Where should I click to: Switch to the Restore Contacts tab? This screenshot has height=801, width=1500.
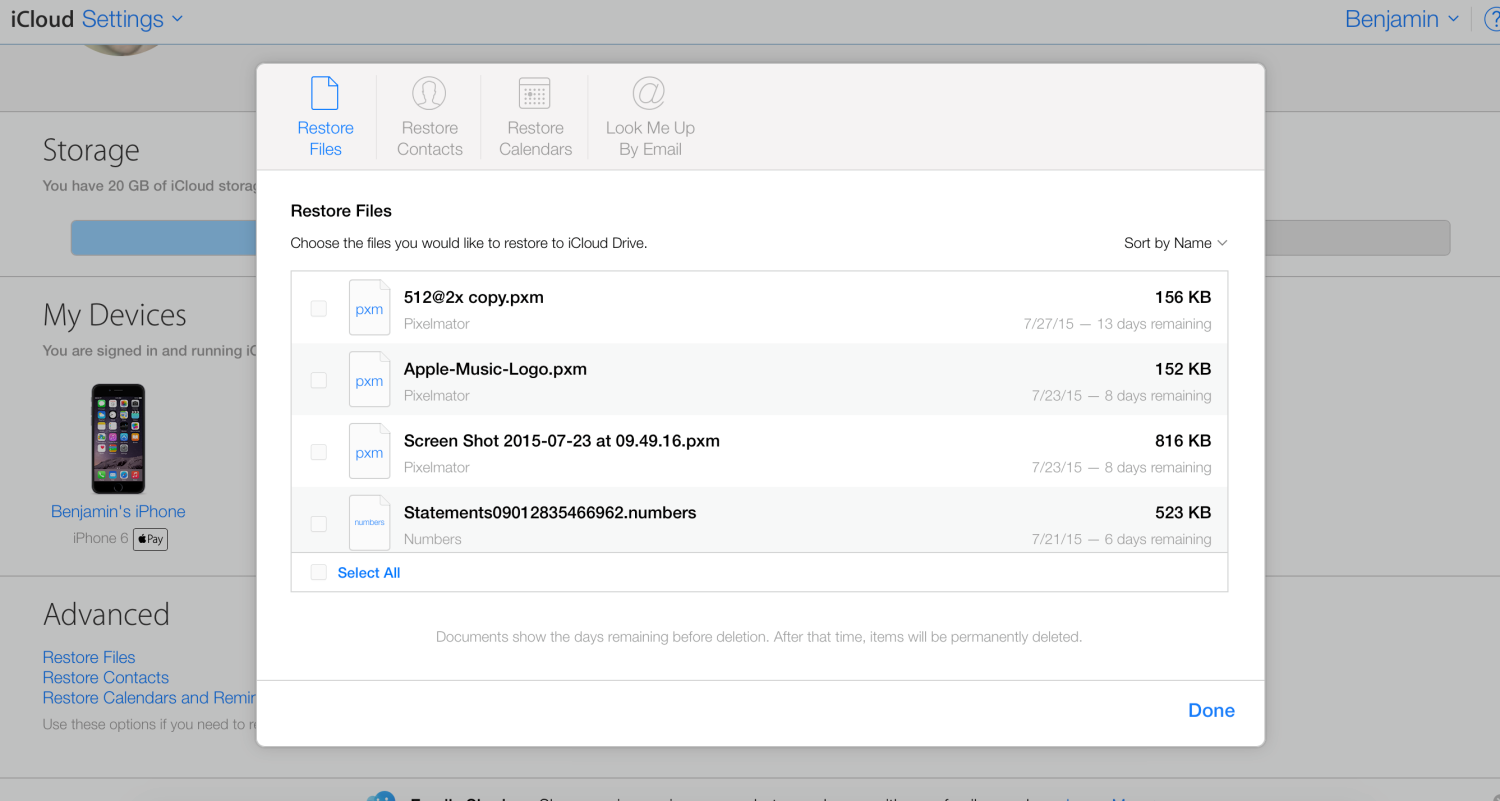pos(429,115)
